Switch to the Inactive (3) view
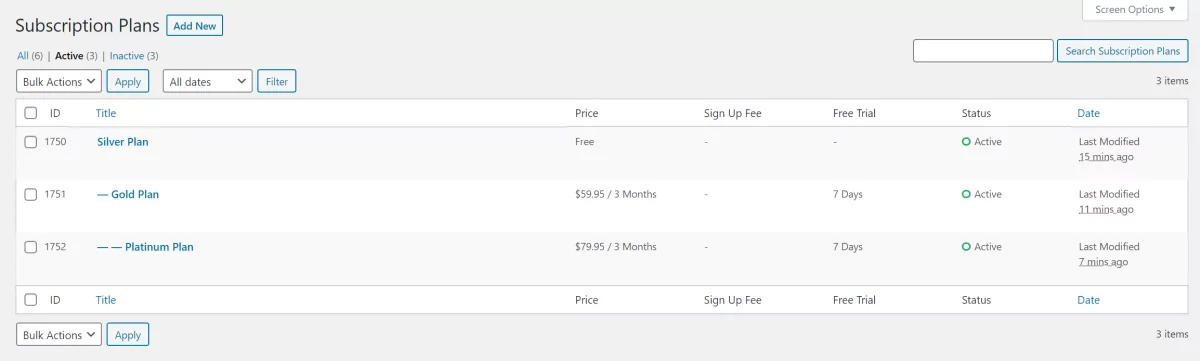The height and width of the screenshot is (361, 1200). pos(134,56)
